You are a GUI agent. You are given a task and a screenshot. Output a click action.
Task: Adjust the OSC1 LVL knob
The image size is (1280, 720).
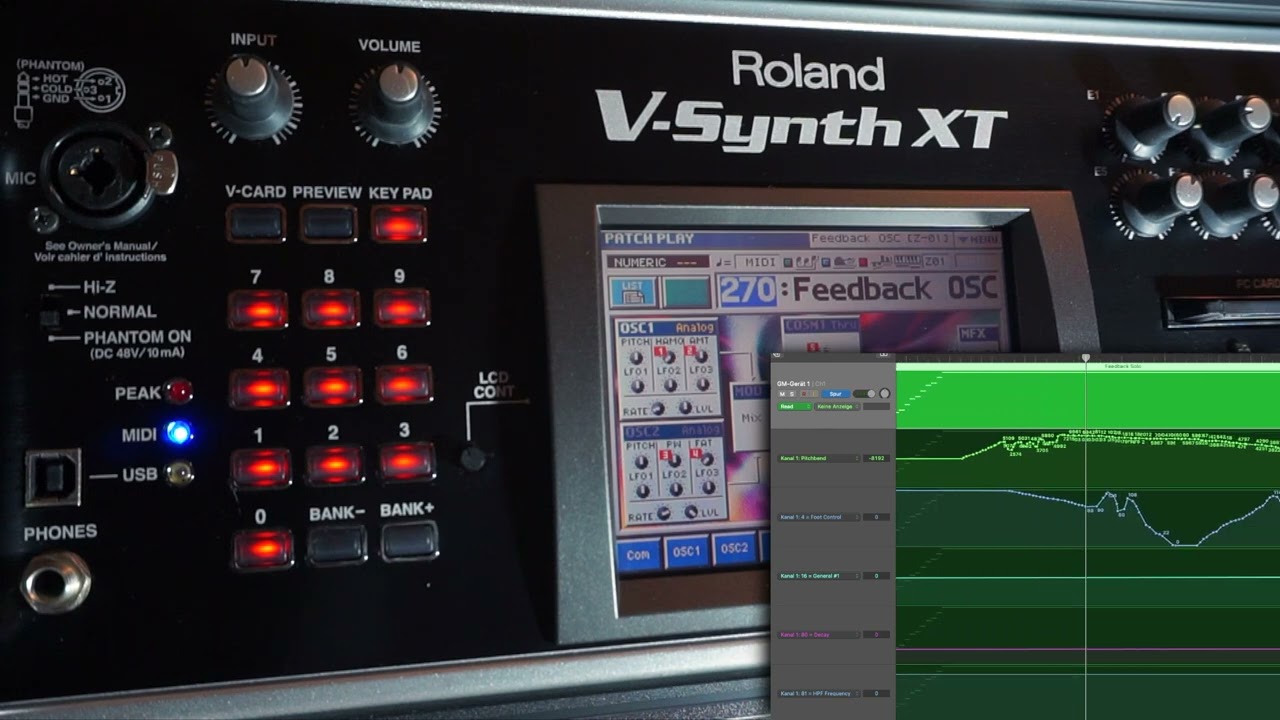point(685,407)
